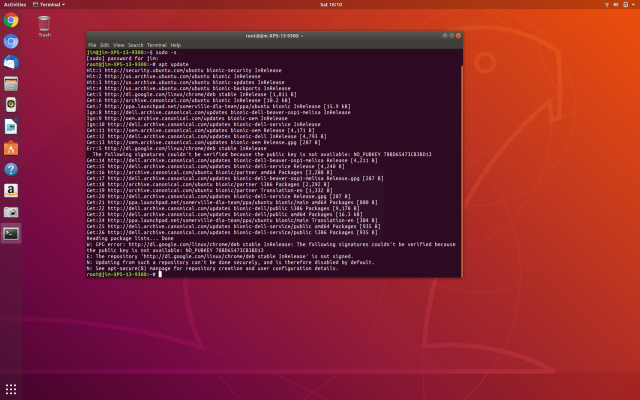Viewport: 640px width, 400px height.
Task: Open the system status menu arrow
Action: coord(632,4)
